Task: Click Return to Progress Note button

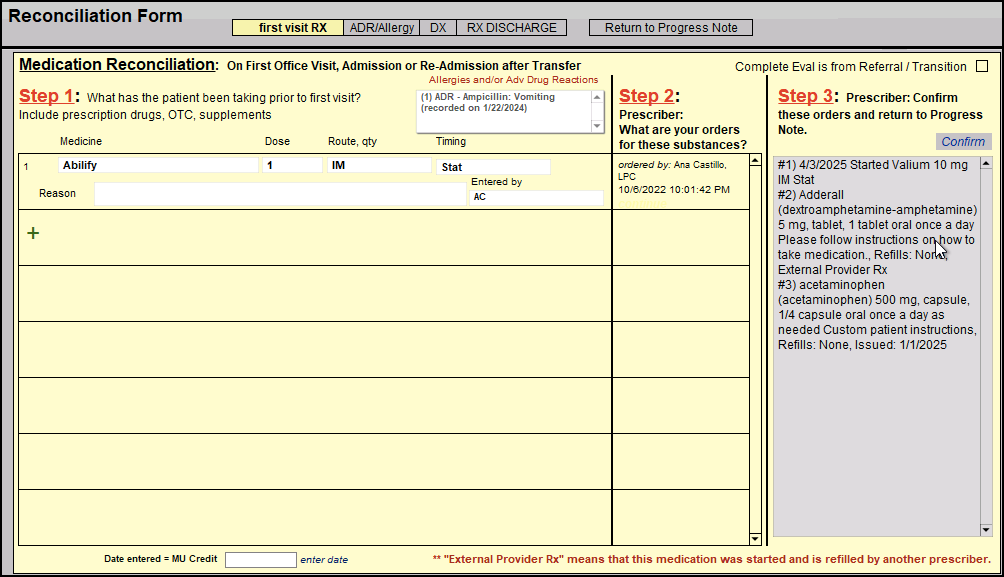Action: point(670,28)
